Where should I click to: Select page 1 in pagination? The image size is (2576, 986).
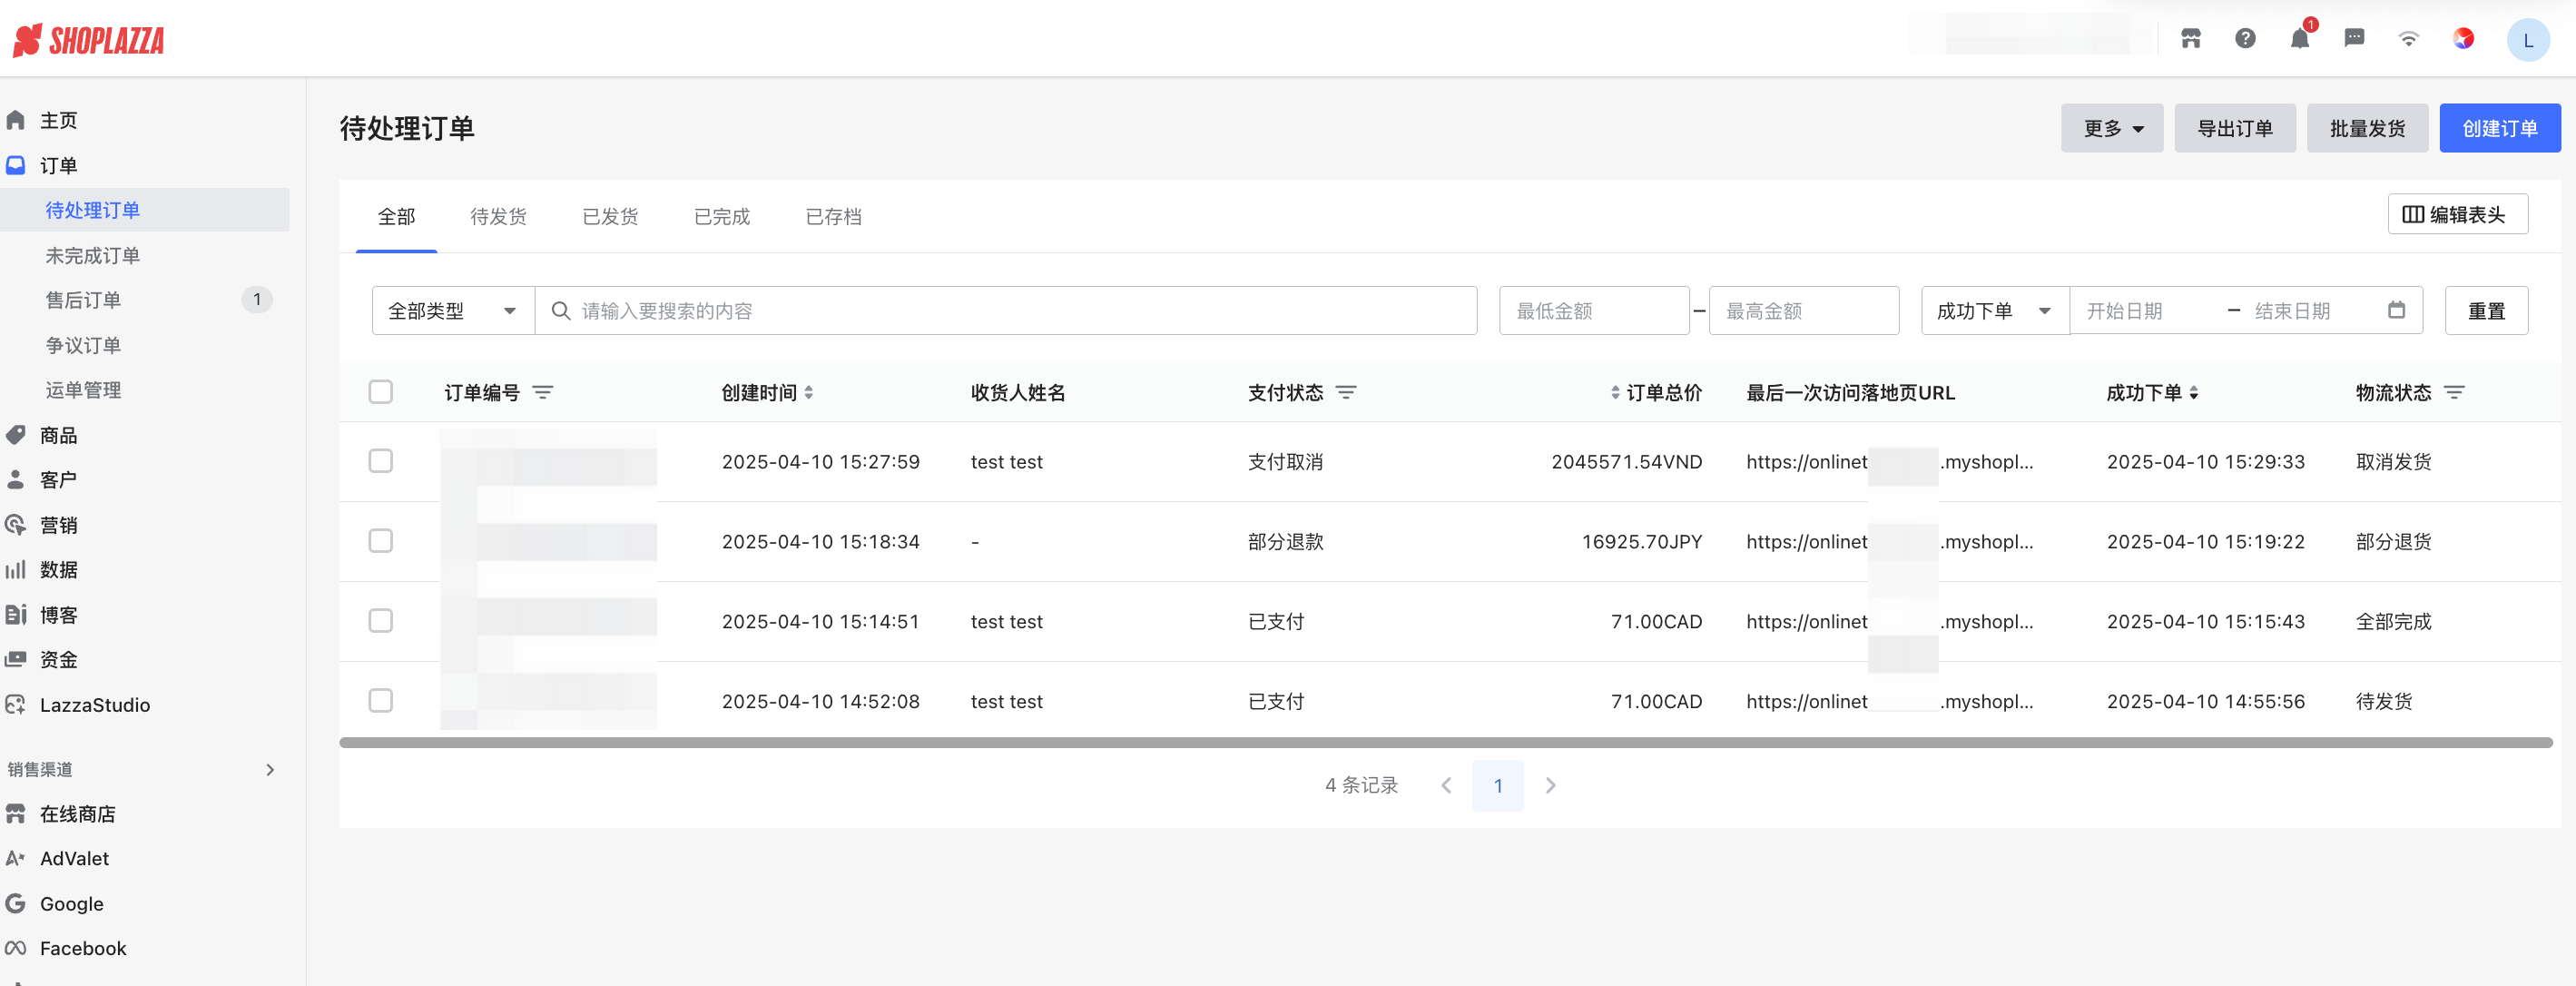(1497, 786)
